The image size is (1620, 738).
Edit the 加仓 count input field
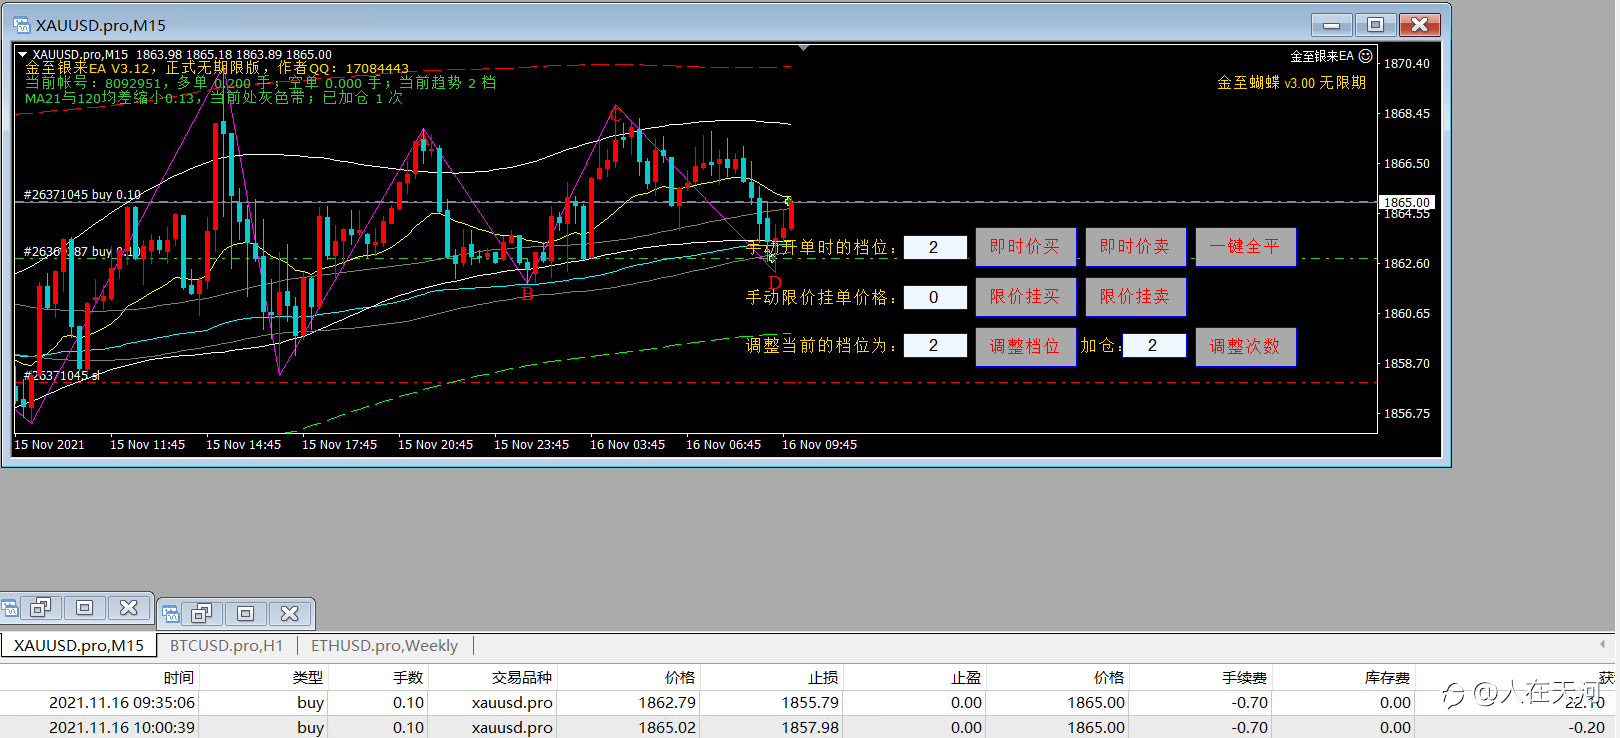tap(1154, 345)
